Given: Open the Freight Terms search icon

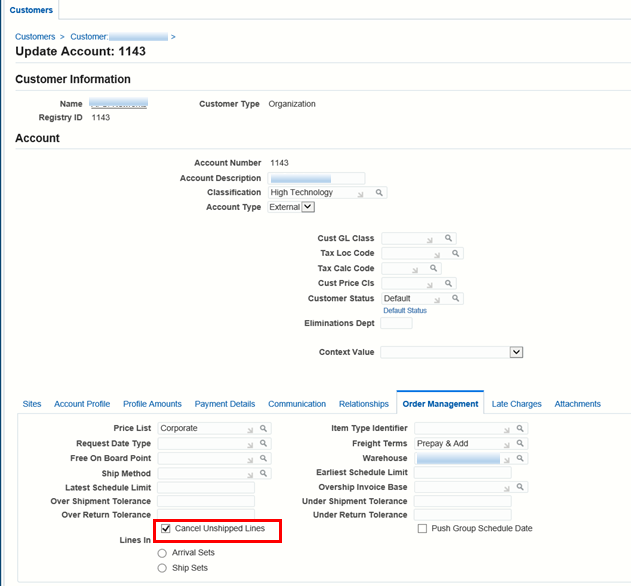Looking at the screenshot, I should [520, 443].
